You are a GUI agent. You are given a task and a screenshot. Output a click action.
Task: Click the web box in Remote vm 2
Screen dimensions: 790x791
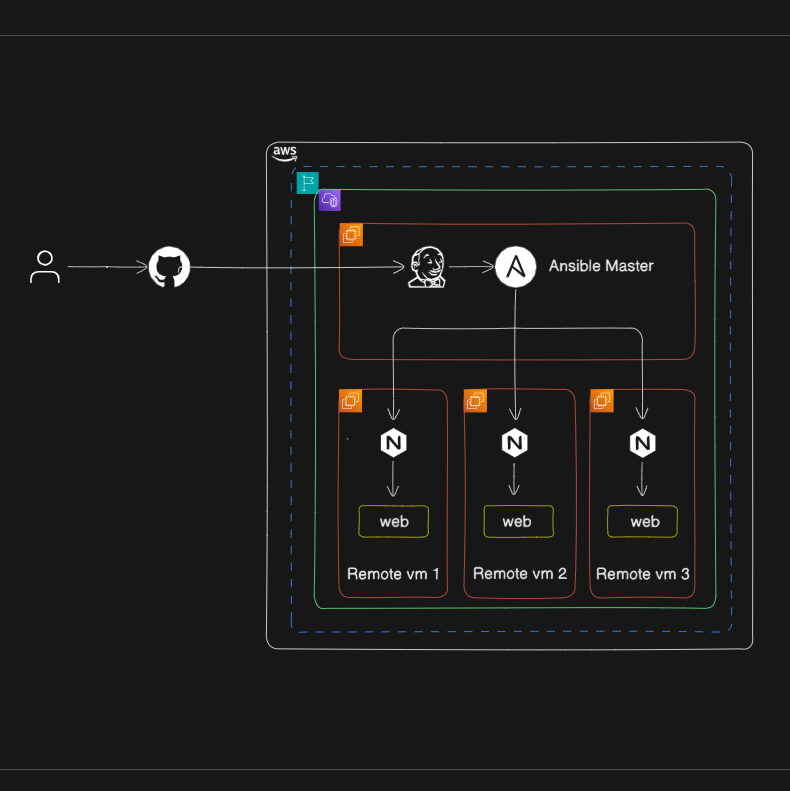[x=519, y=522]
